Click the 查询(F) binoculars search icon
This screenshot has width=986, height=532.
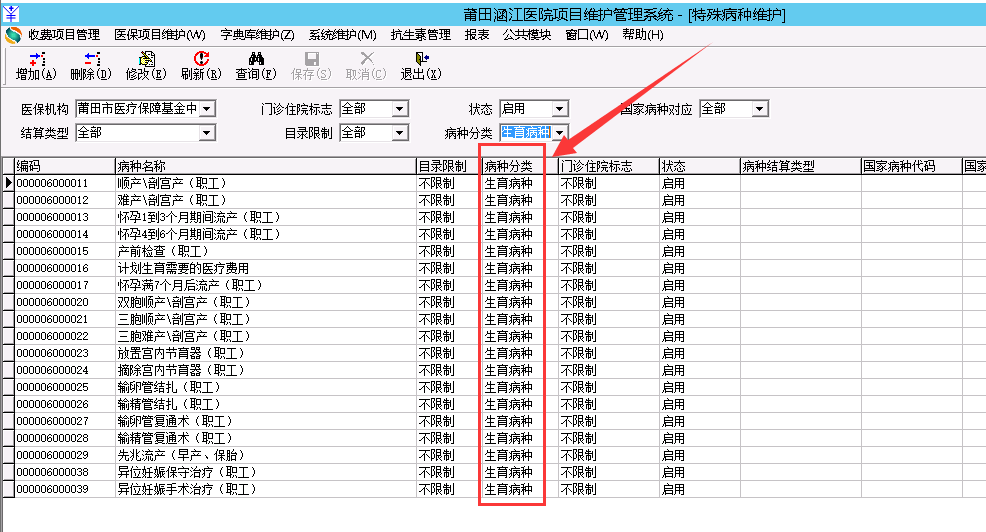[256, 59]
